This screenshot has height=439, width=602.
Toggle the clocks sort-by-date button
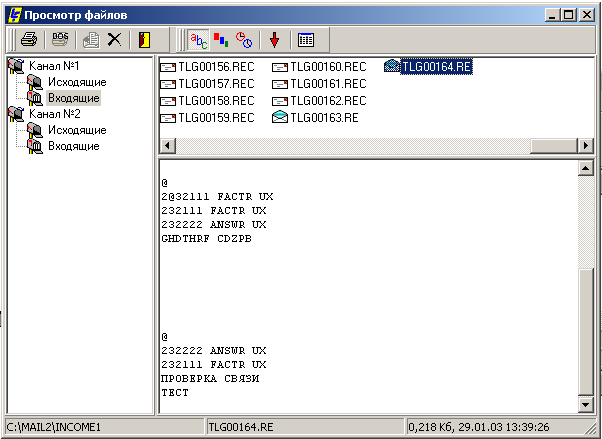[x=244, y=40]
